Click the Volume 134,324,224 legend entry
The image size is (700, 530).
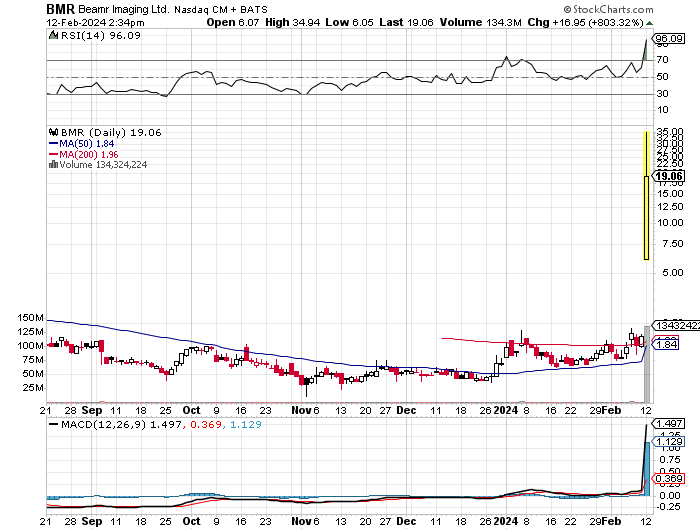coord(103,165)
